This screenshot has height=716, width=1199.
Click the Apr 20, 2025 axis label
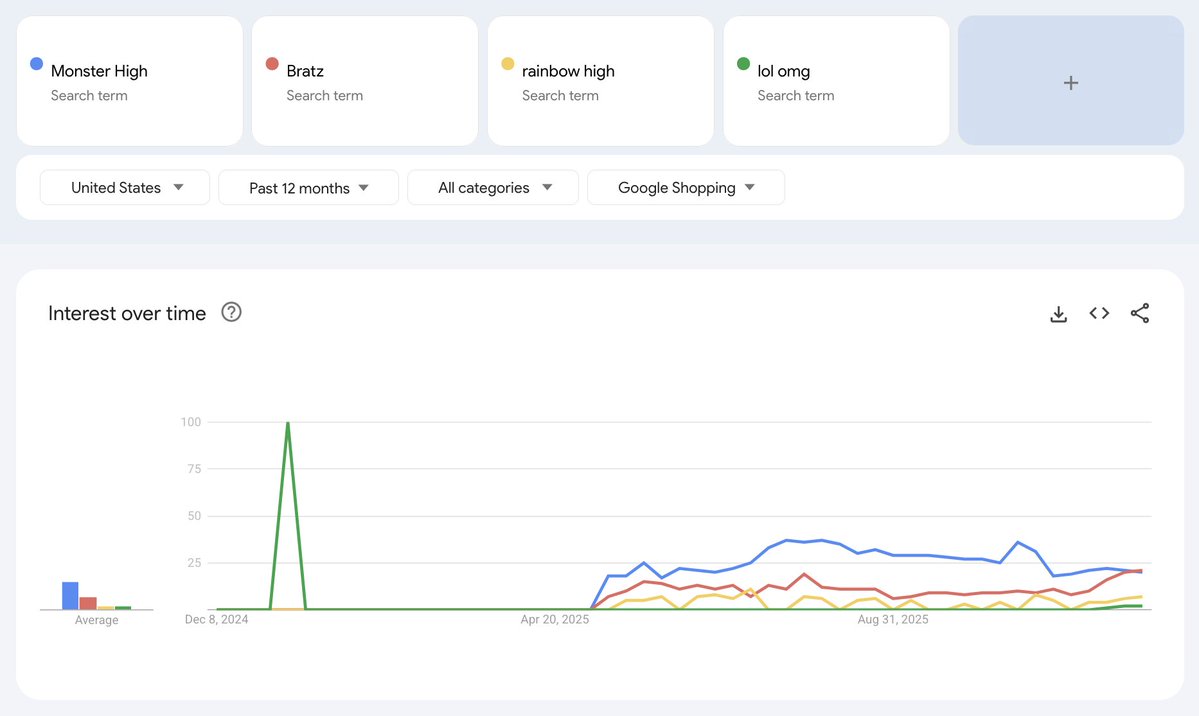(554, 620)
